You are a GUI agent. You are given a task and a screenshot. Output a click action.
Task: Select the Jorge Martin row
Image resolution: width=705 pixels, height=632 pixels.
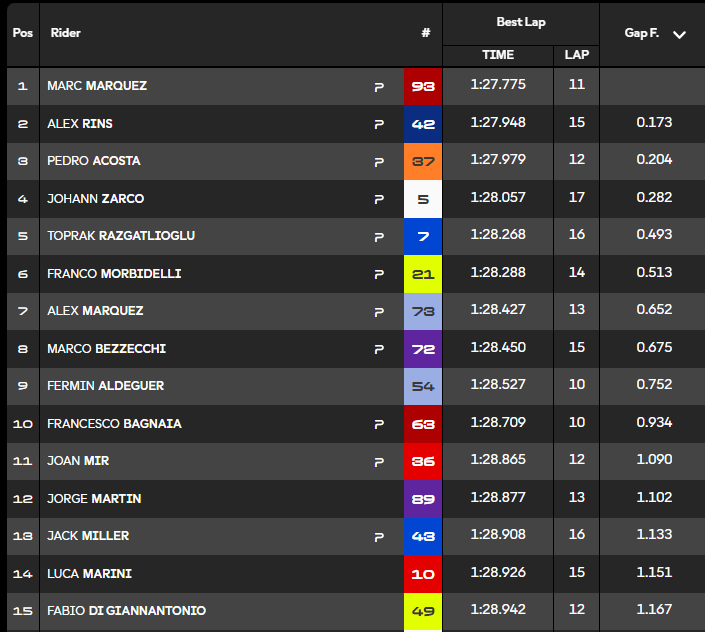pos(356,498)
